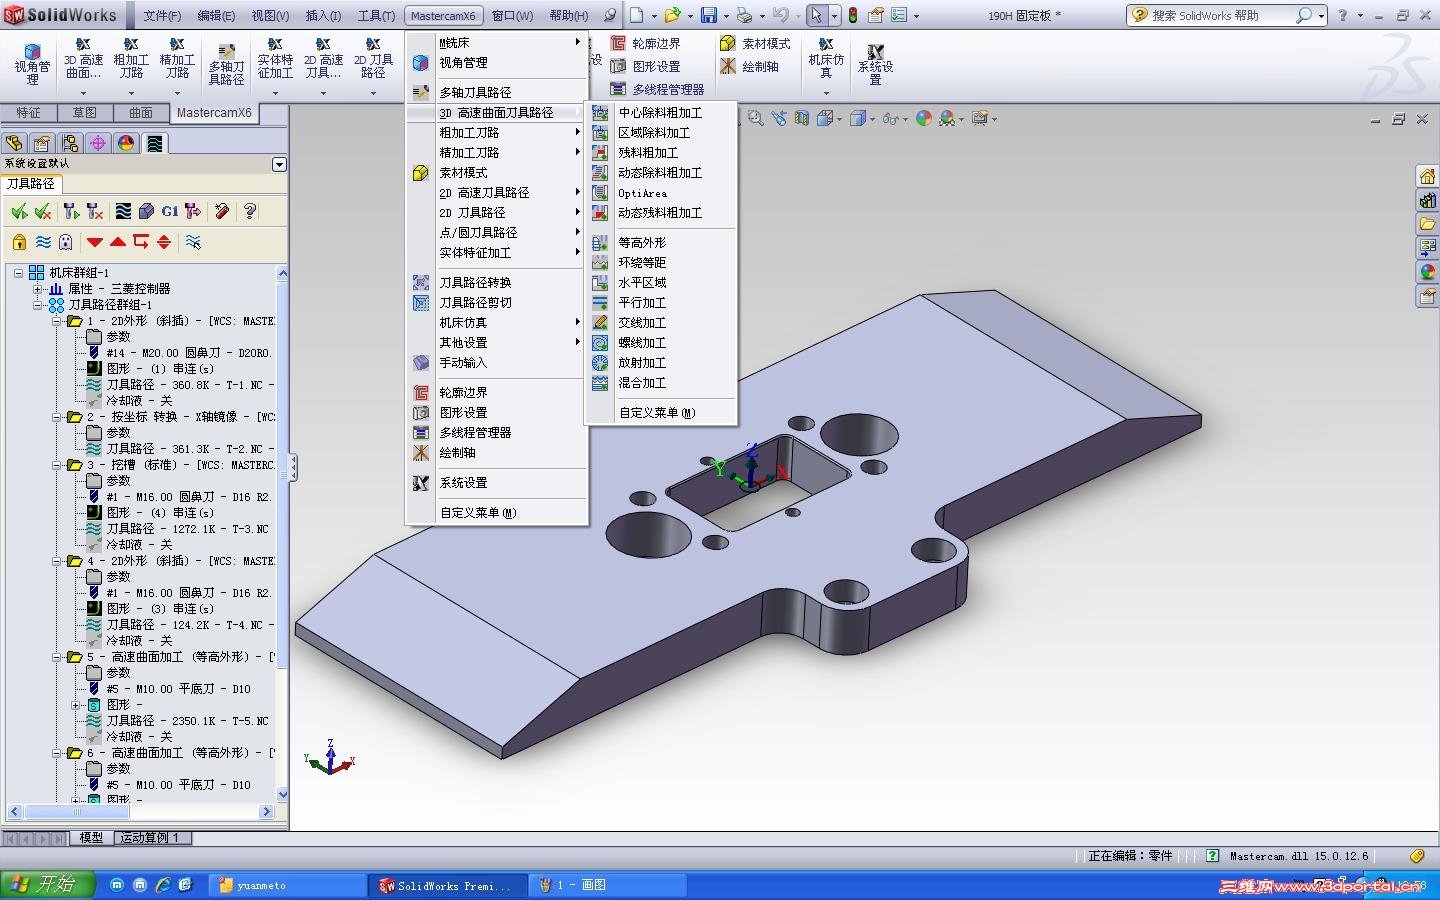Click the toolpath tree horizontal scrollbar right arrow

coord(266,812)
